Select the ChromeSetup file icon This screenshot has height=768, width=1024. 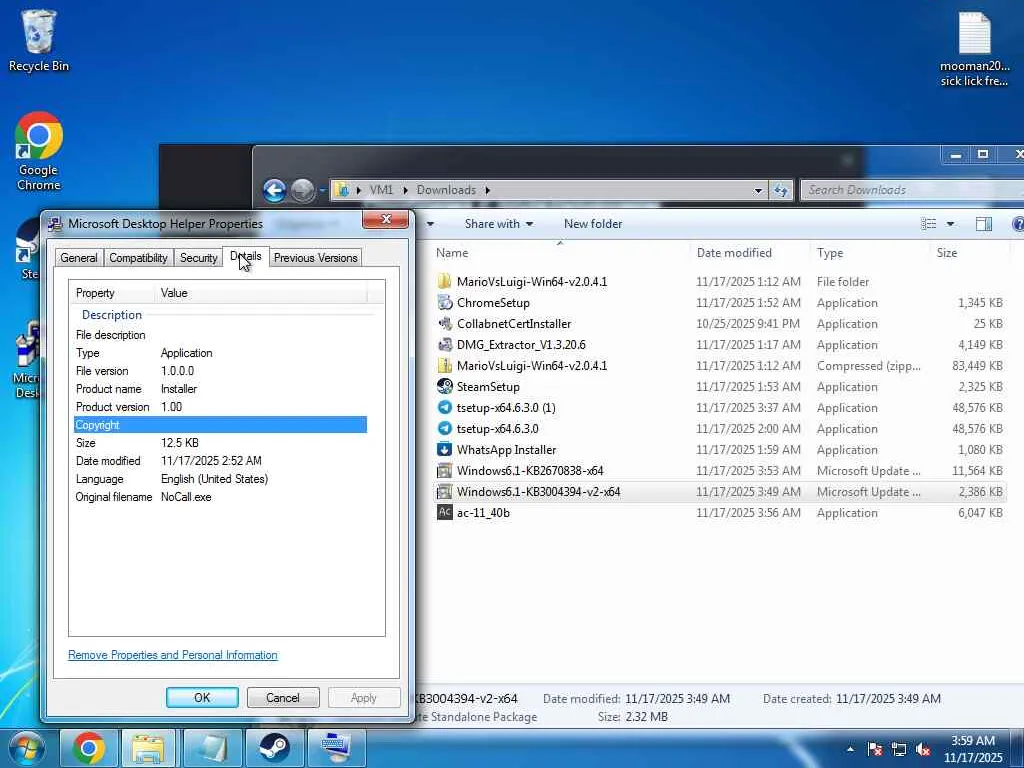(x=445, y=302)
